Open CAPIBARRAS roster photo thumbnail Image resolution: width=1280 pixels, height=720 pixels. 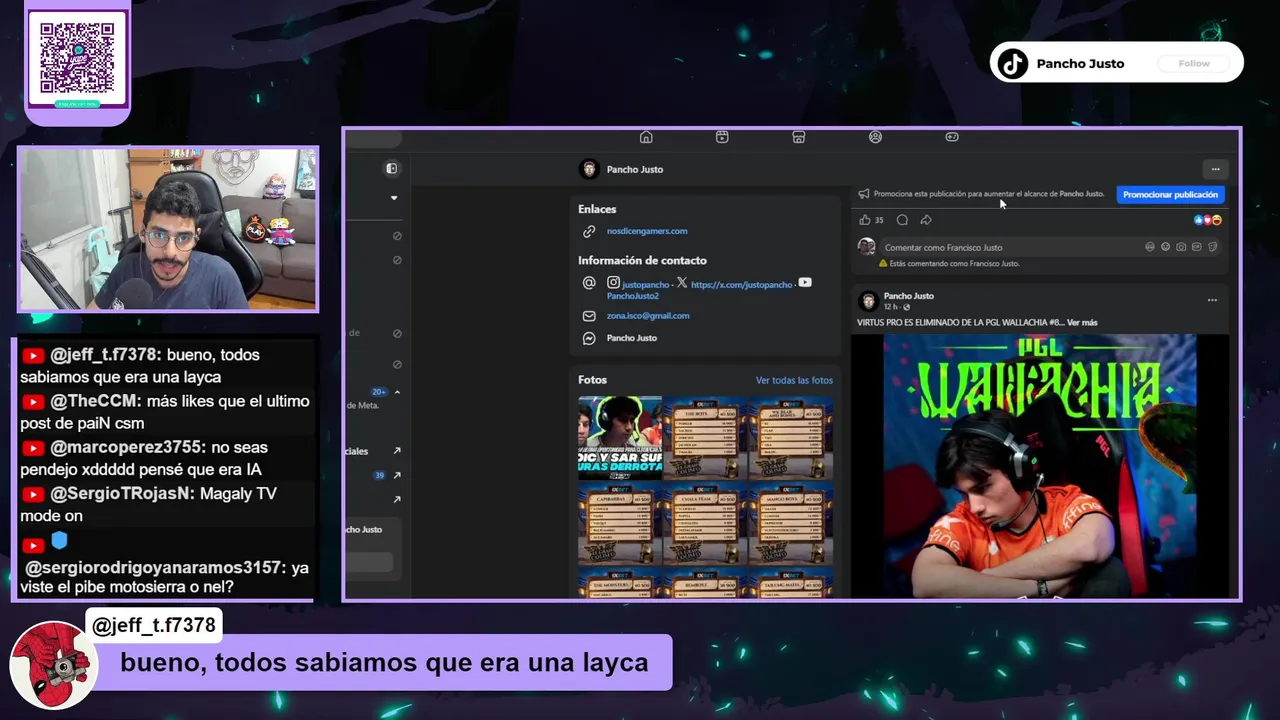(620, 524)
